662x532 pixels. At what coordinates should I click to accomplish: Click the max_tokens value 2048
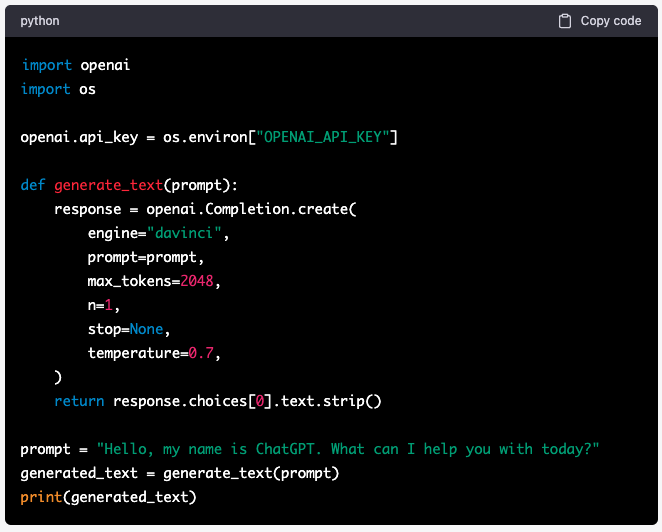pyautogui.click(x=197, y=281)
